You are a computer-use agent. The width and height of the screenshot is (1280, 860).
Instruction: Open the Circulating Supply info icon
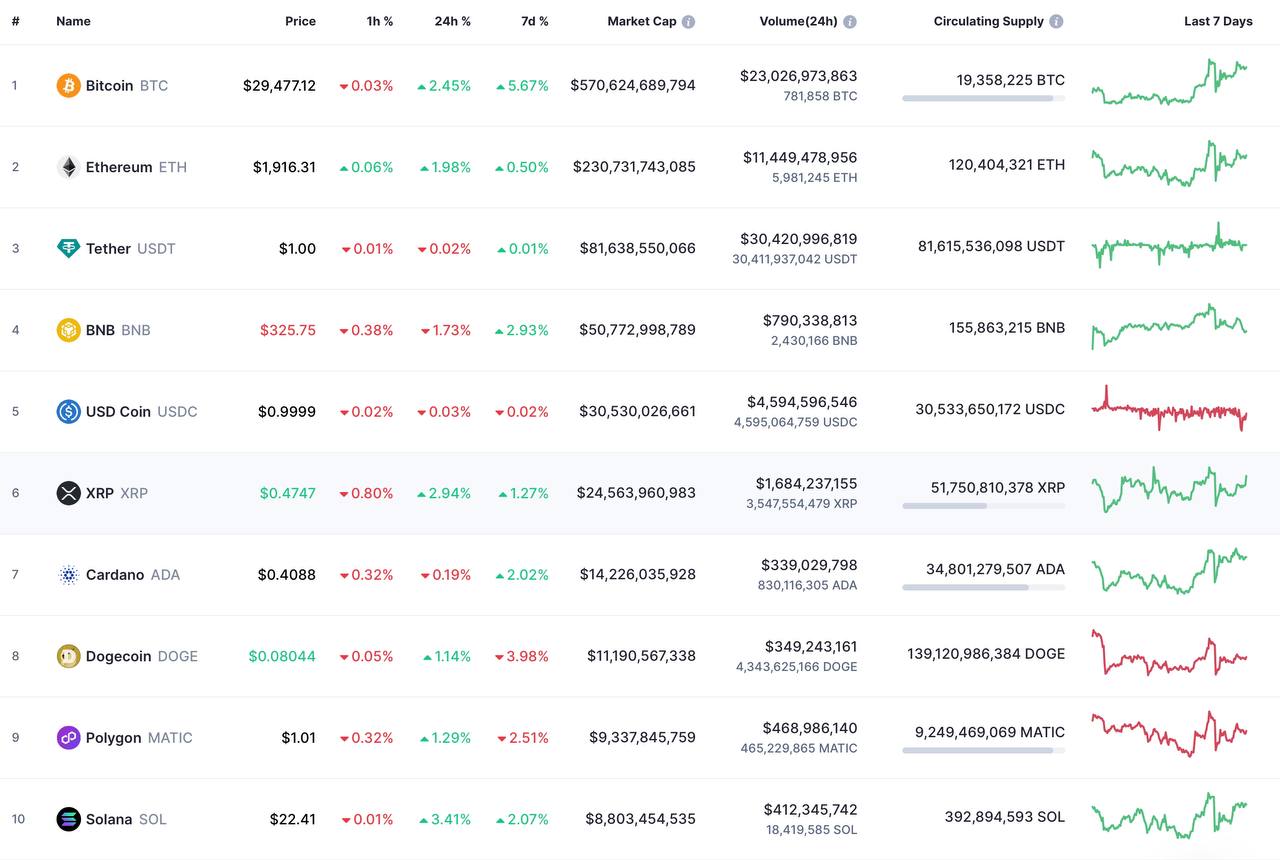[1057, 21]
